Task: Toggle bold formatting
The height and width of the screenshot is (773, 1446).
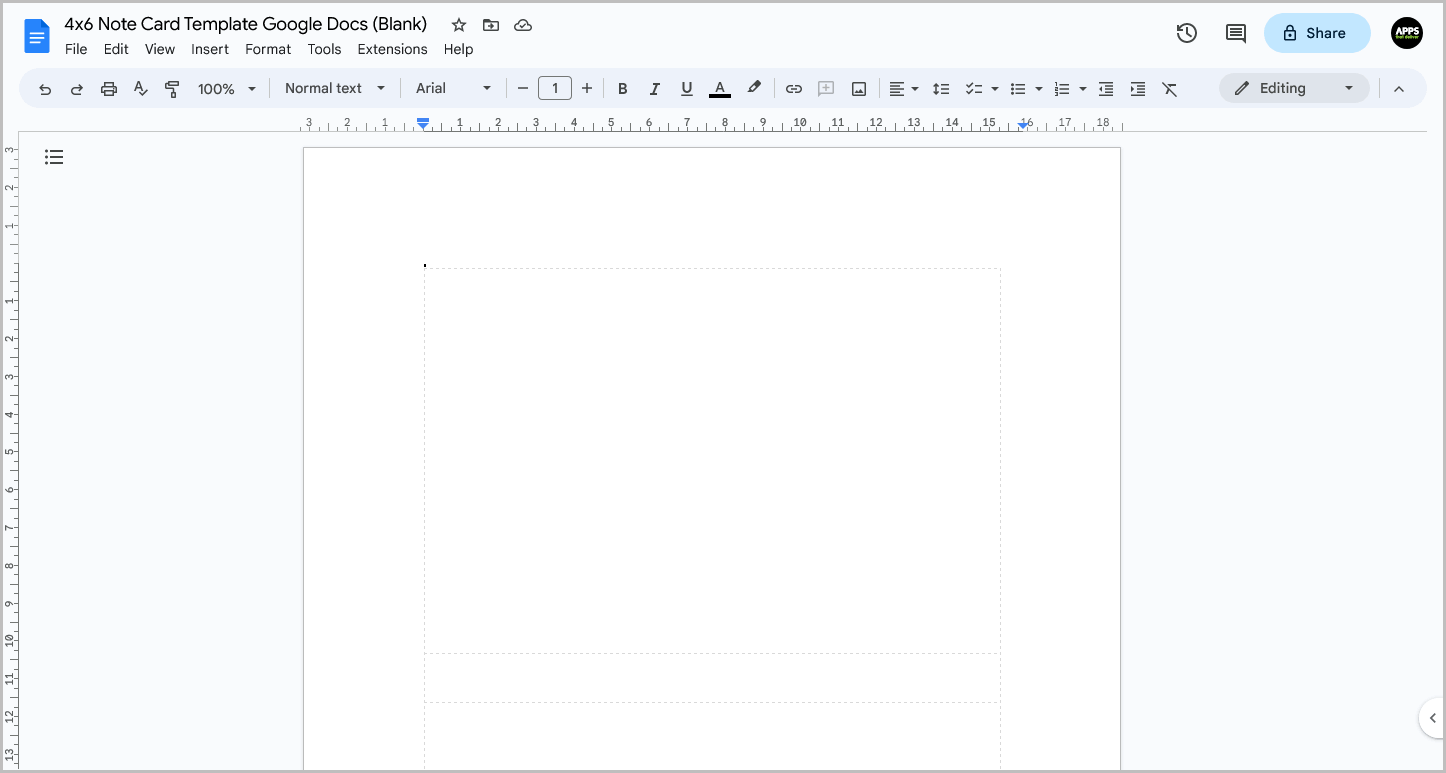Action: point(622,88)
